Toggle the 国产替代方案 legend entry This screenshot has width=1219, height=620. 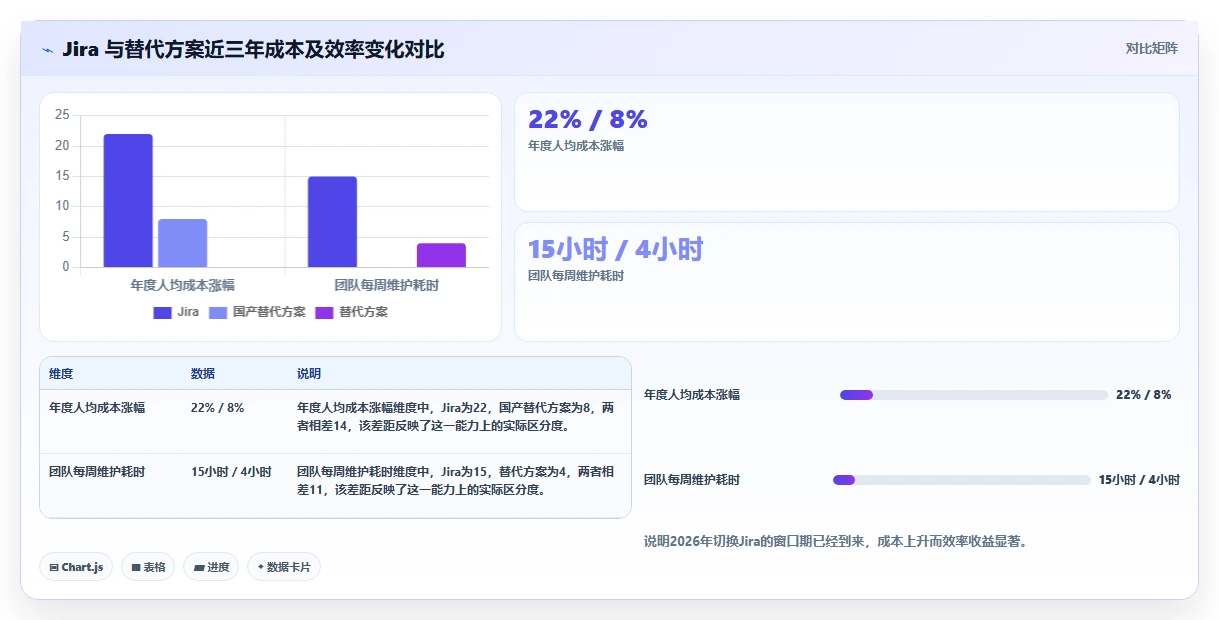[x=257, y=312]
